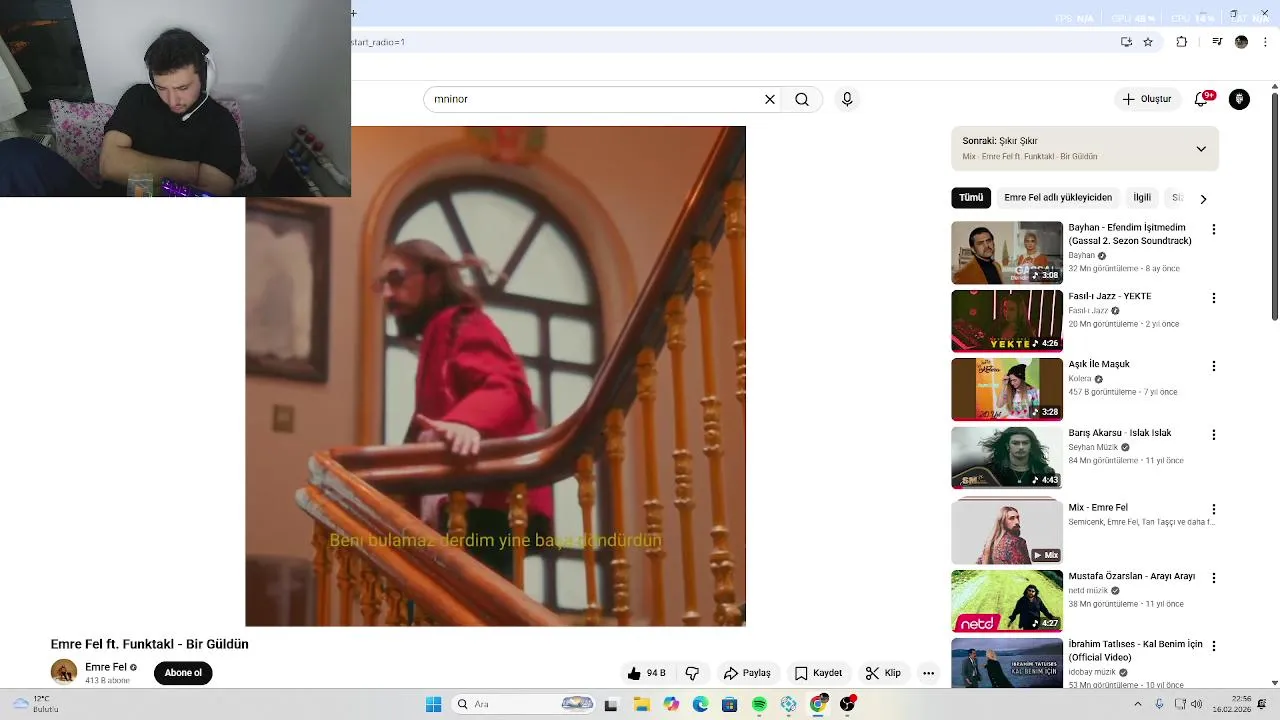This screenshot has width=1280, height=720.
Task: Click the İbrahim Tatlıses Kal Benim İçin title
Action: (1135, 651)
